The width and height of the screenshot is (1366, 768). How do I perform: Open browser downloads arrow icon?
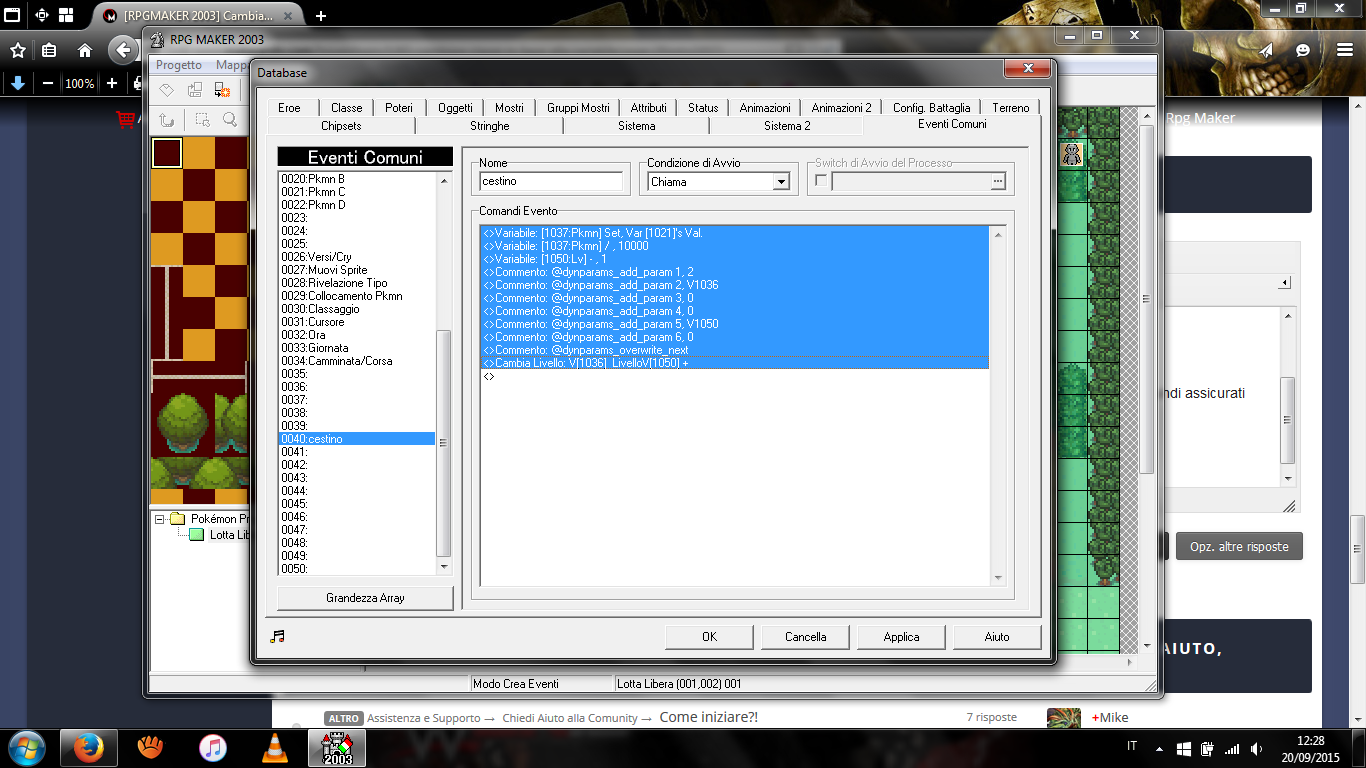pos(17,84)
